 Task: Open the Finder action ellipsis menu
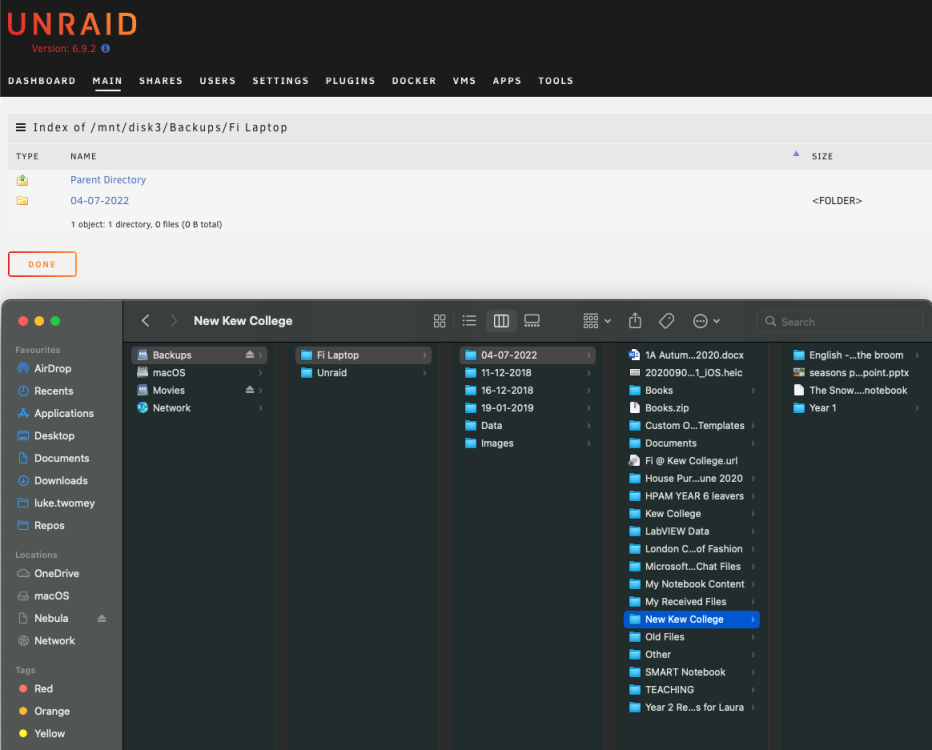(706, 321)
